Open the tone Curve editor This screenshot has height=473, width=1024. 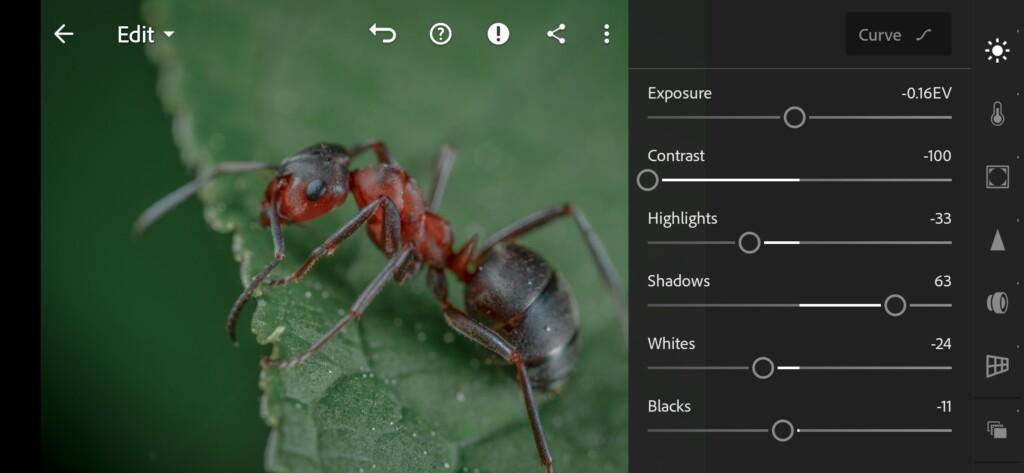898,35
